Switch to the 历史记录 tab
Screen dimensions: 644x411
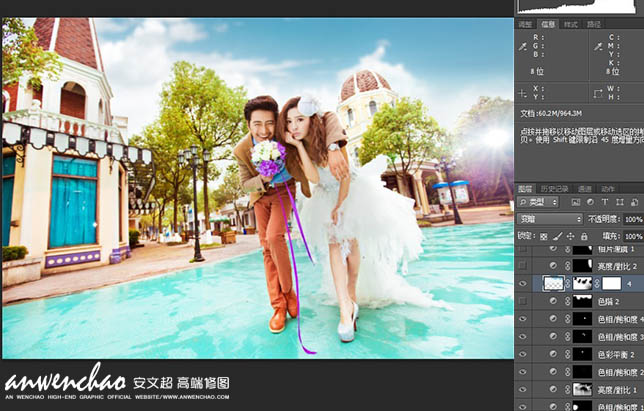554,188
